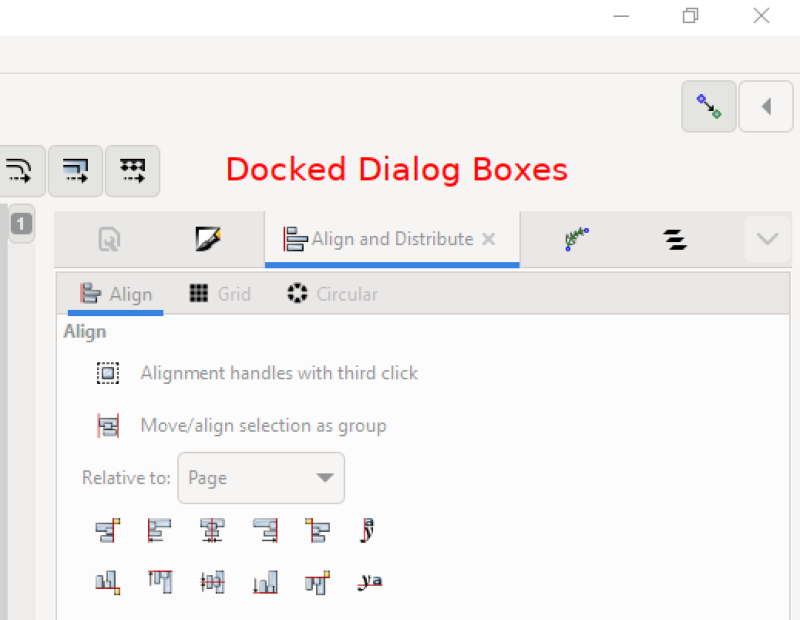Switch to the Align sub-tab

[116, 294]
